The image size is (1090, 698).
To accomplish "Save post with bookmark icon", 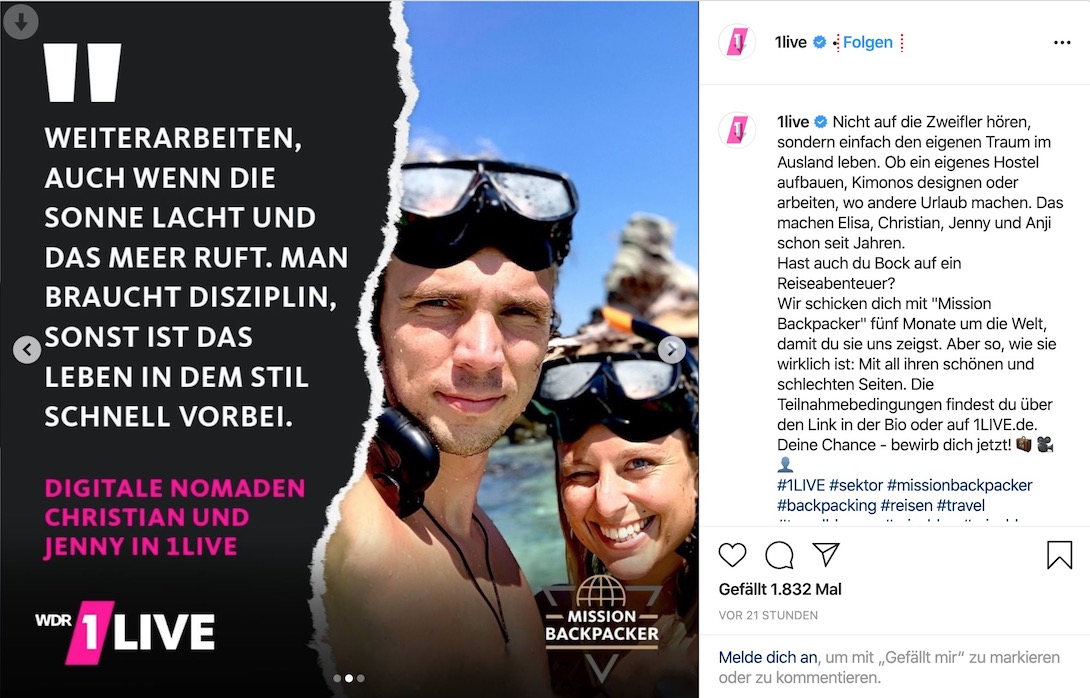I will (1059, 555).
